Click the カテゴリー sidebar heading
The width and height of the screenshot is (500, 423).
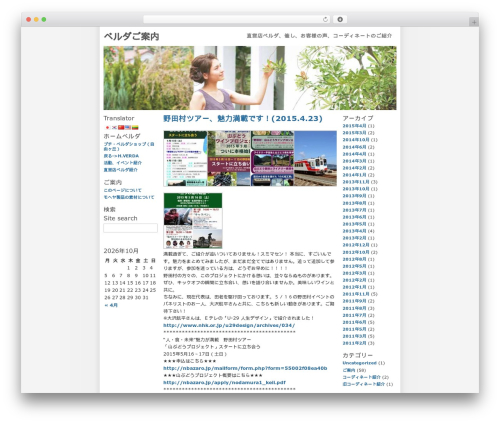(x=358, y=355)
